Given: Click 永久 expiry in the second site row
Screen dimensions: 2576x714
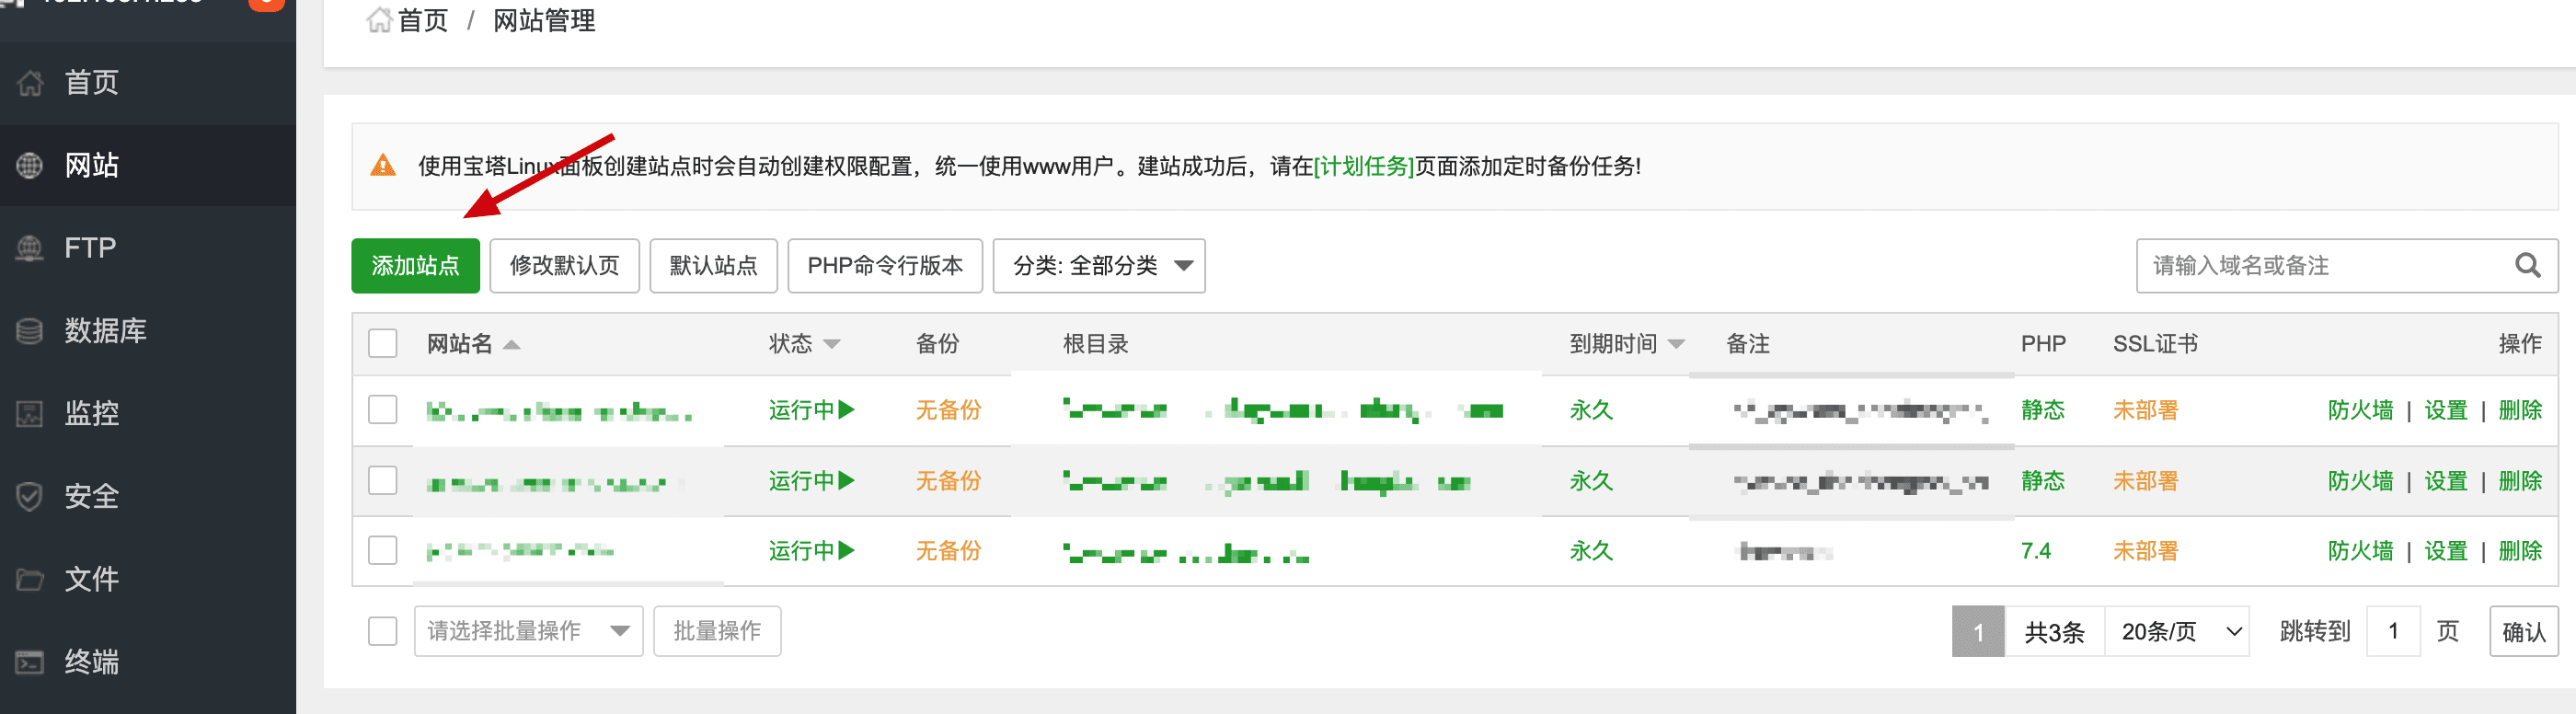Looking at the screenshot, I should click(x=1591, y=481).
